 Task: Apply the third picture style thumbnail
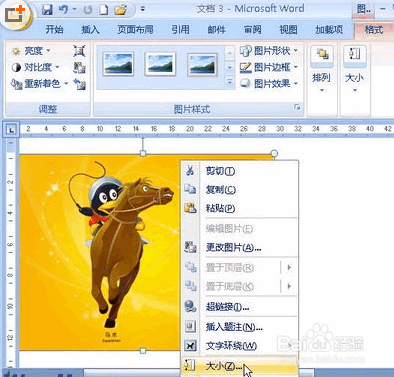click(x=202, y=64)
